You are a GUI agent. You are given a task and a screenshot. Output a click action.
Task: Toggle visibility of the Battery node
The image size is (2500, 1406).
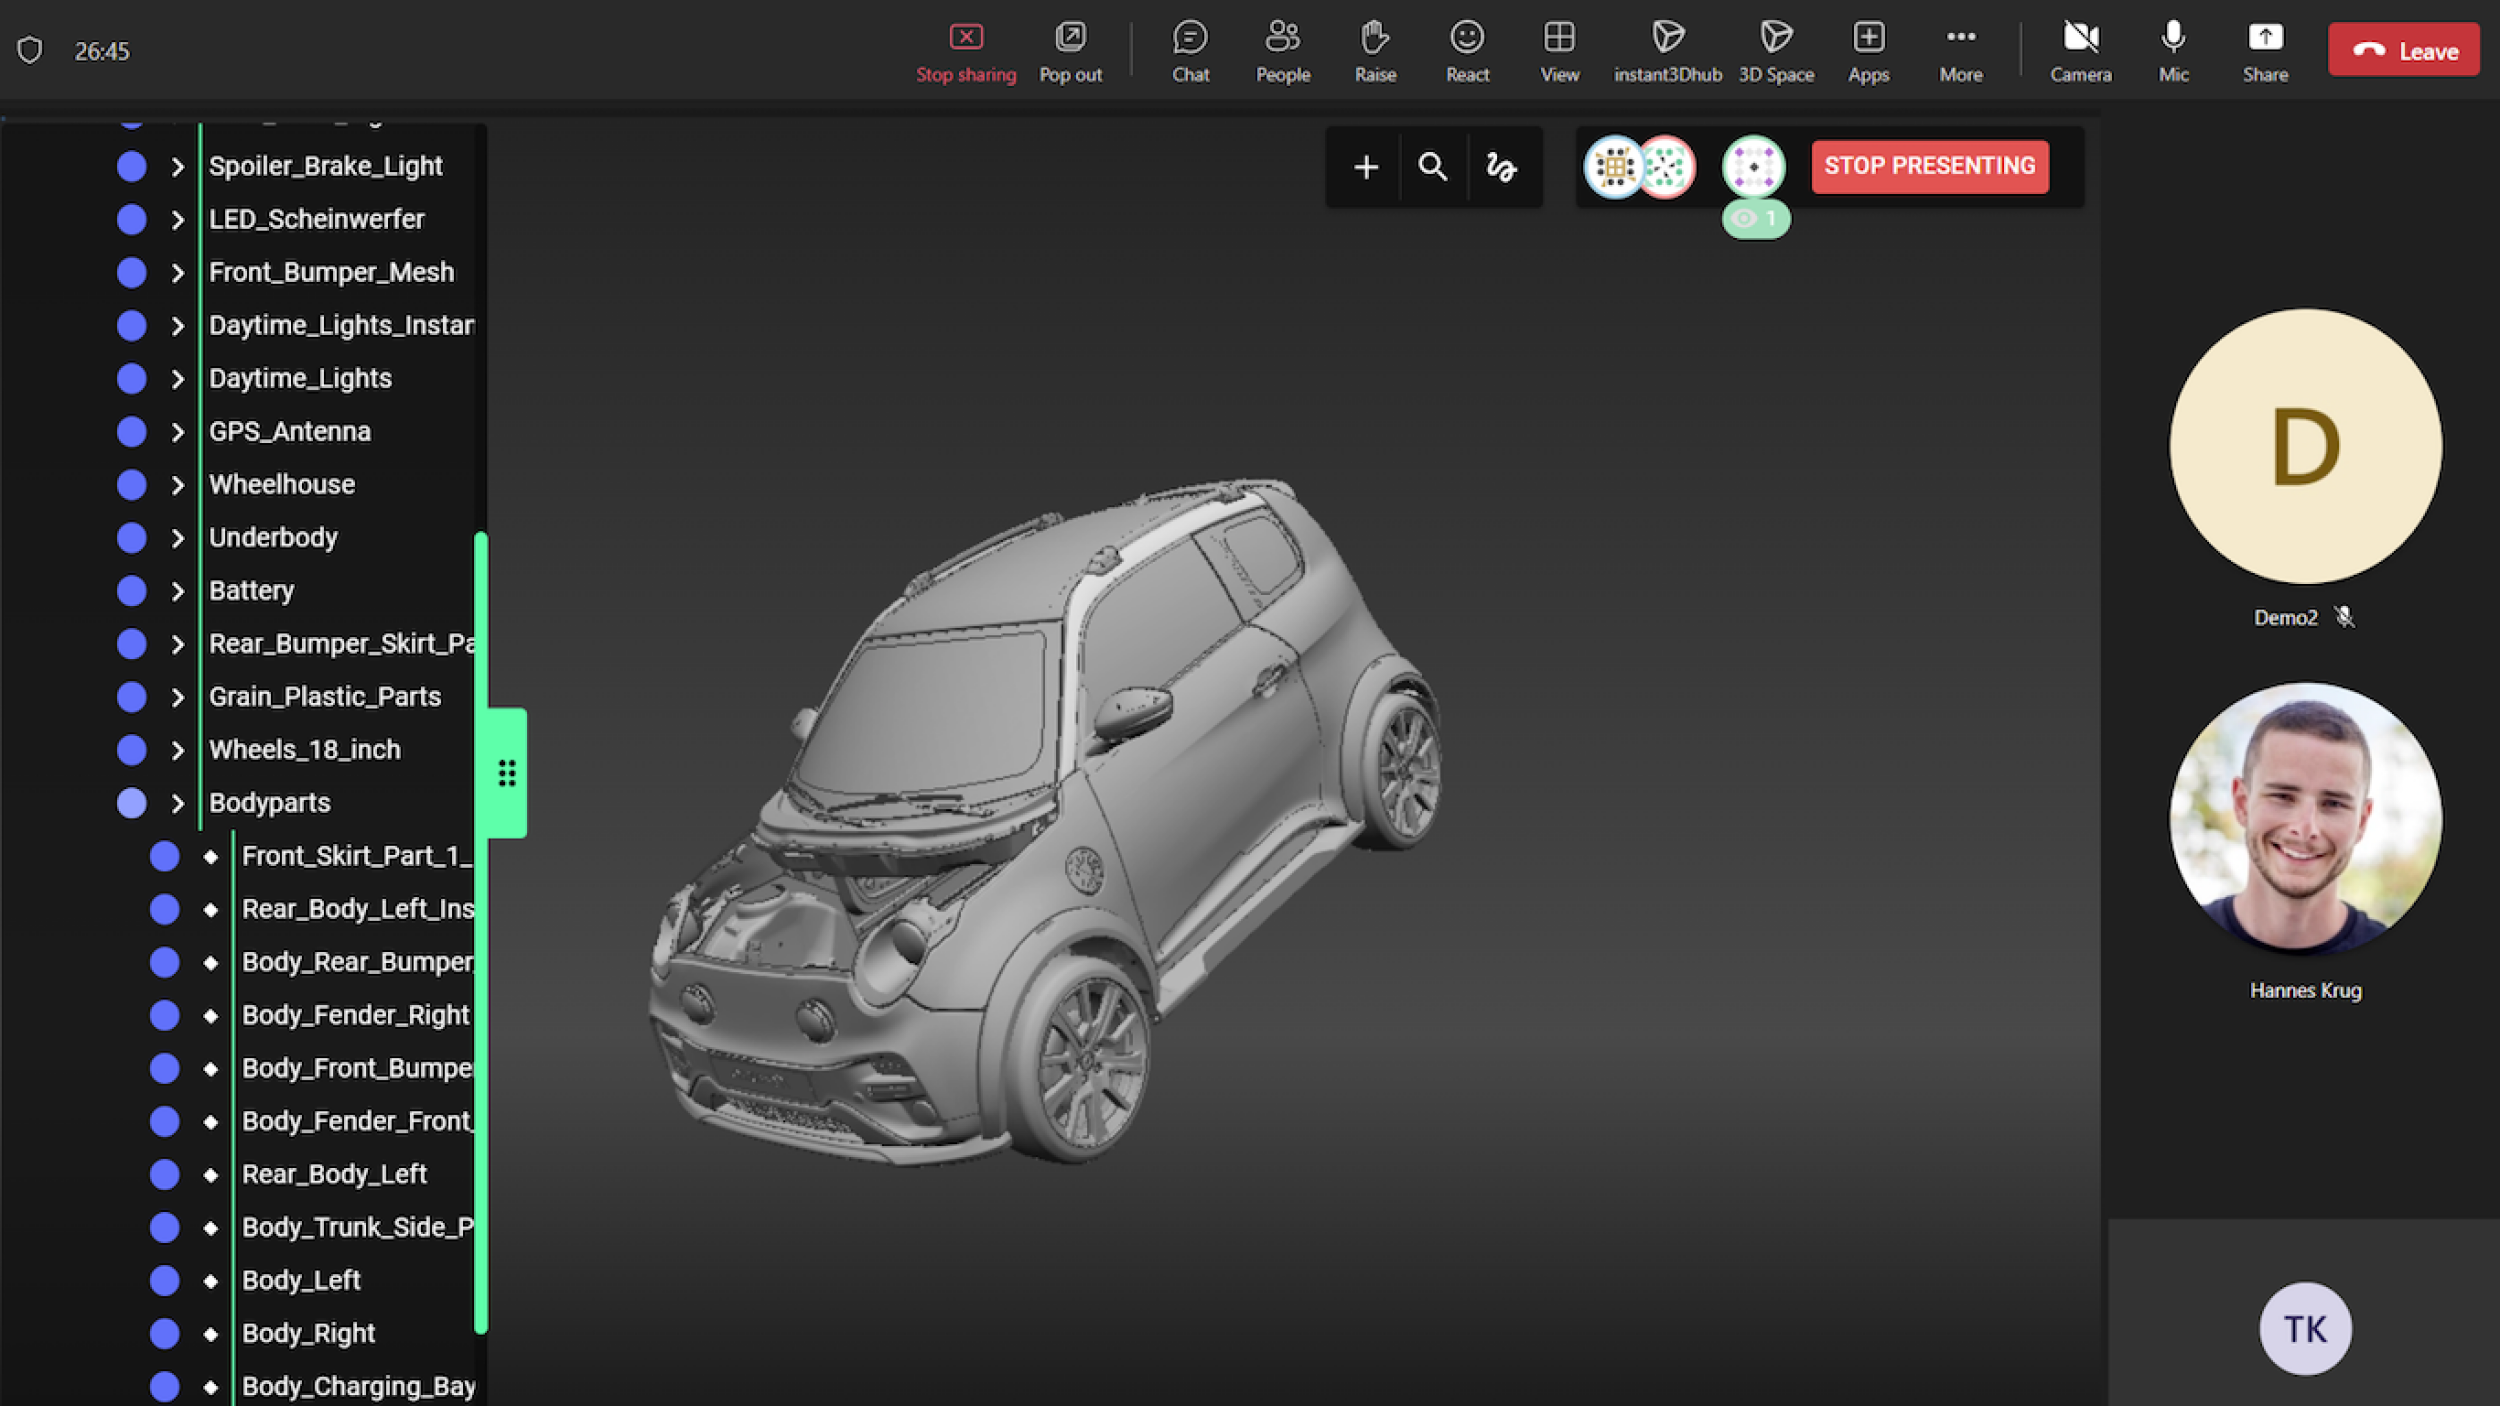coord(131,590)
